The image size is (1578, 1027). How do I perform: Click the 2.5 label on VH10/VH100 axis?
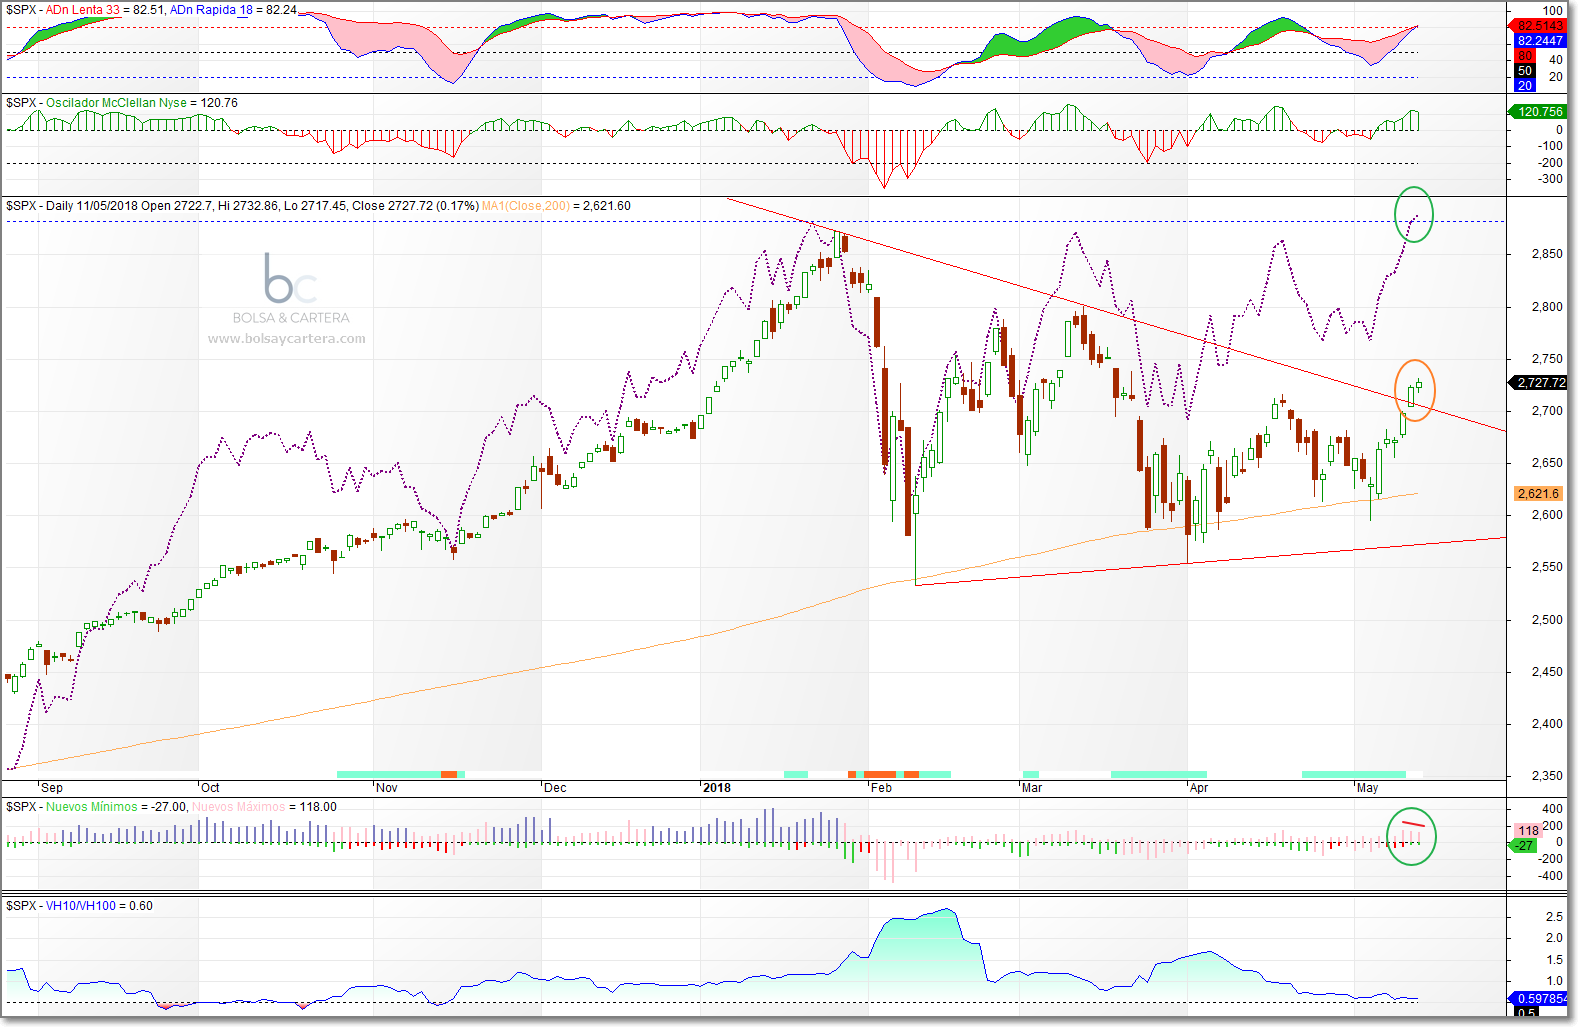[1555, 917]
